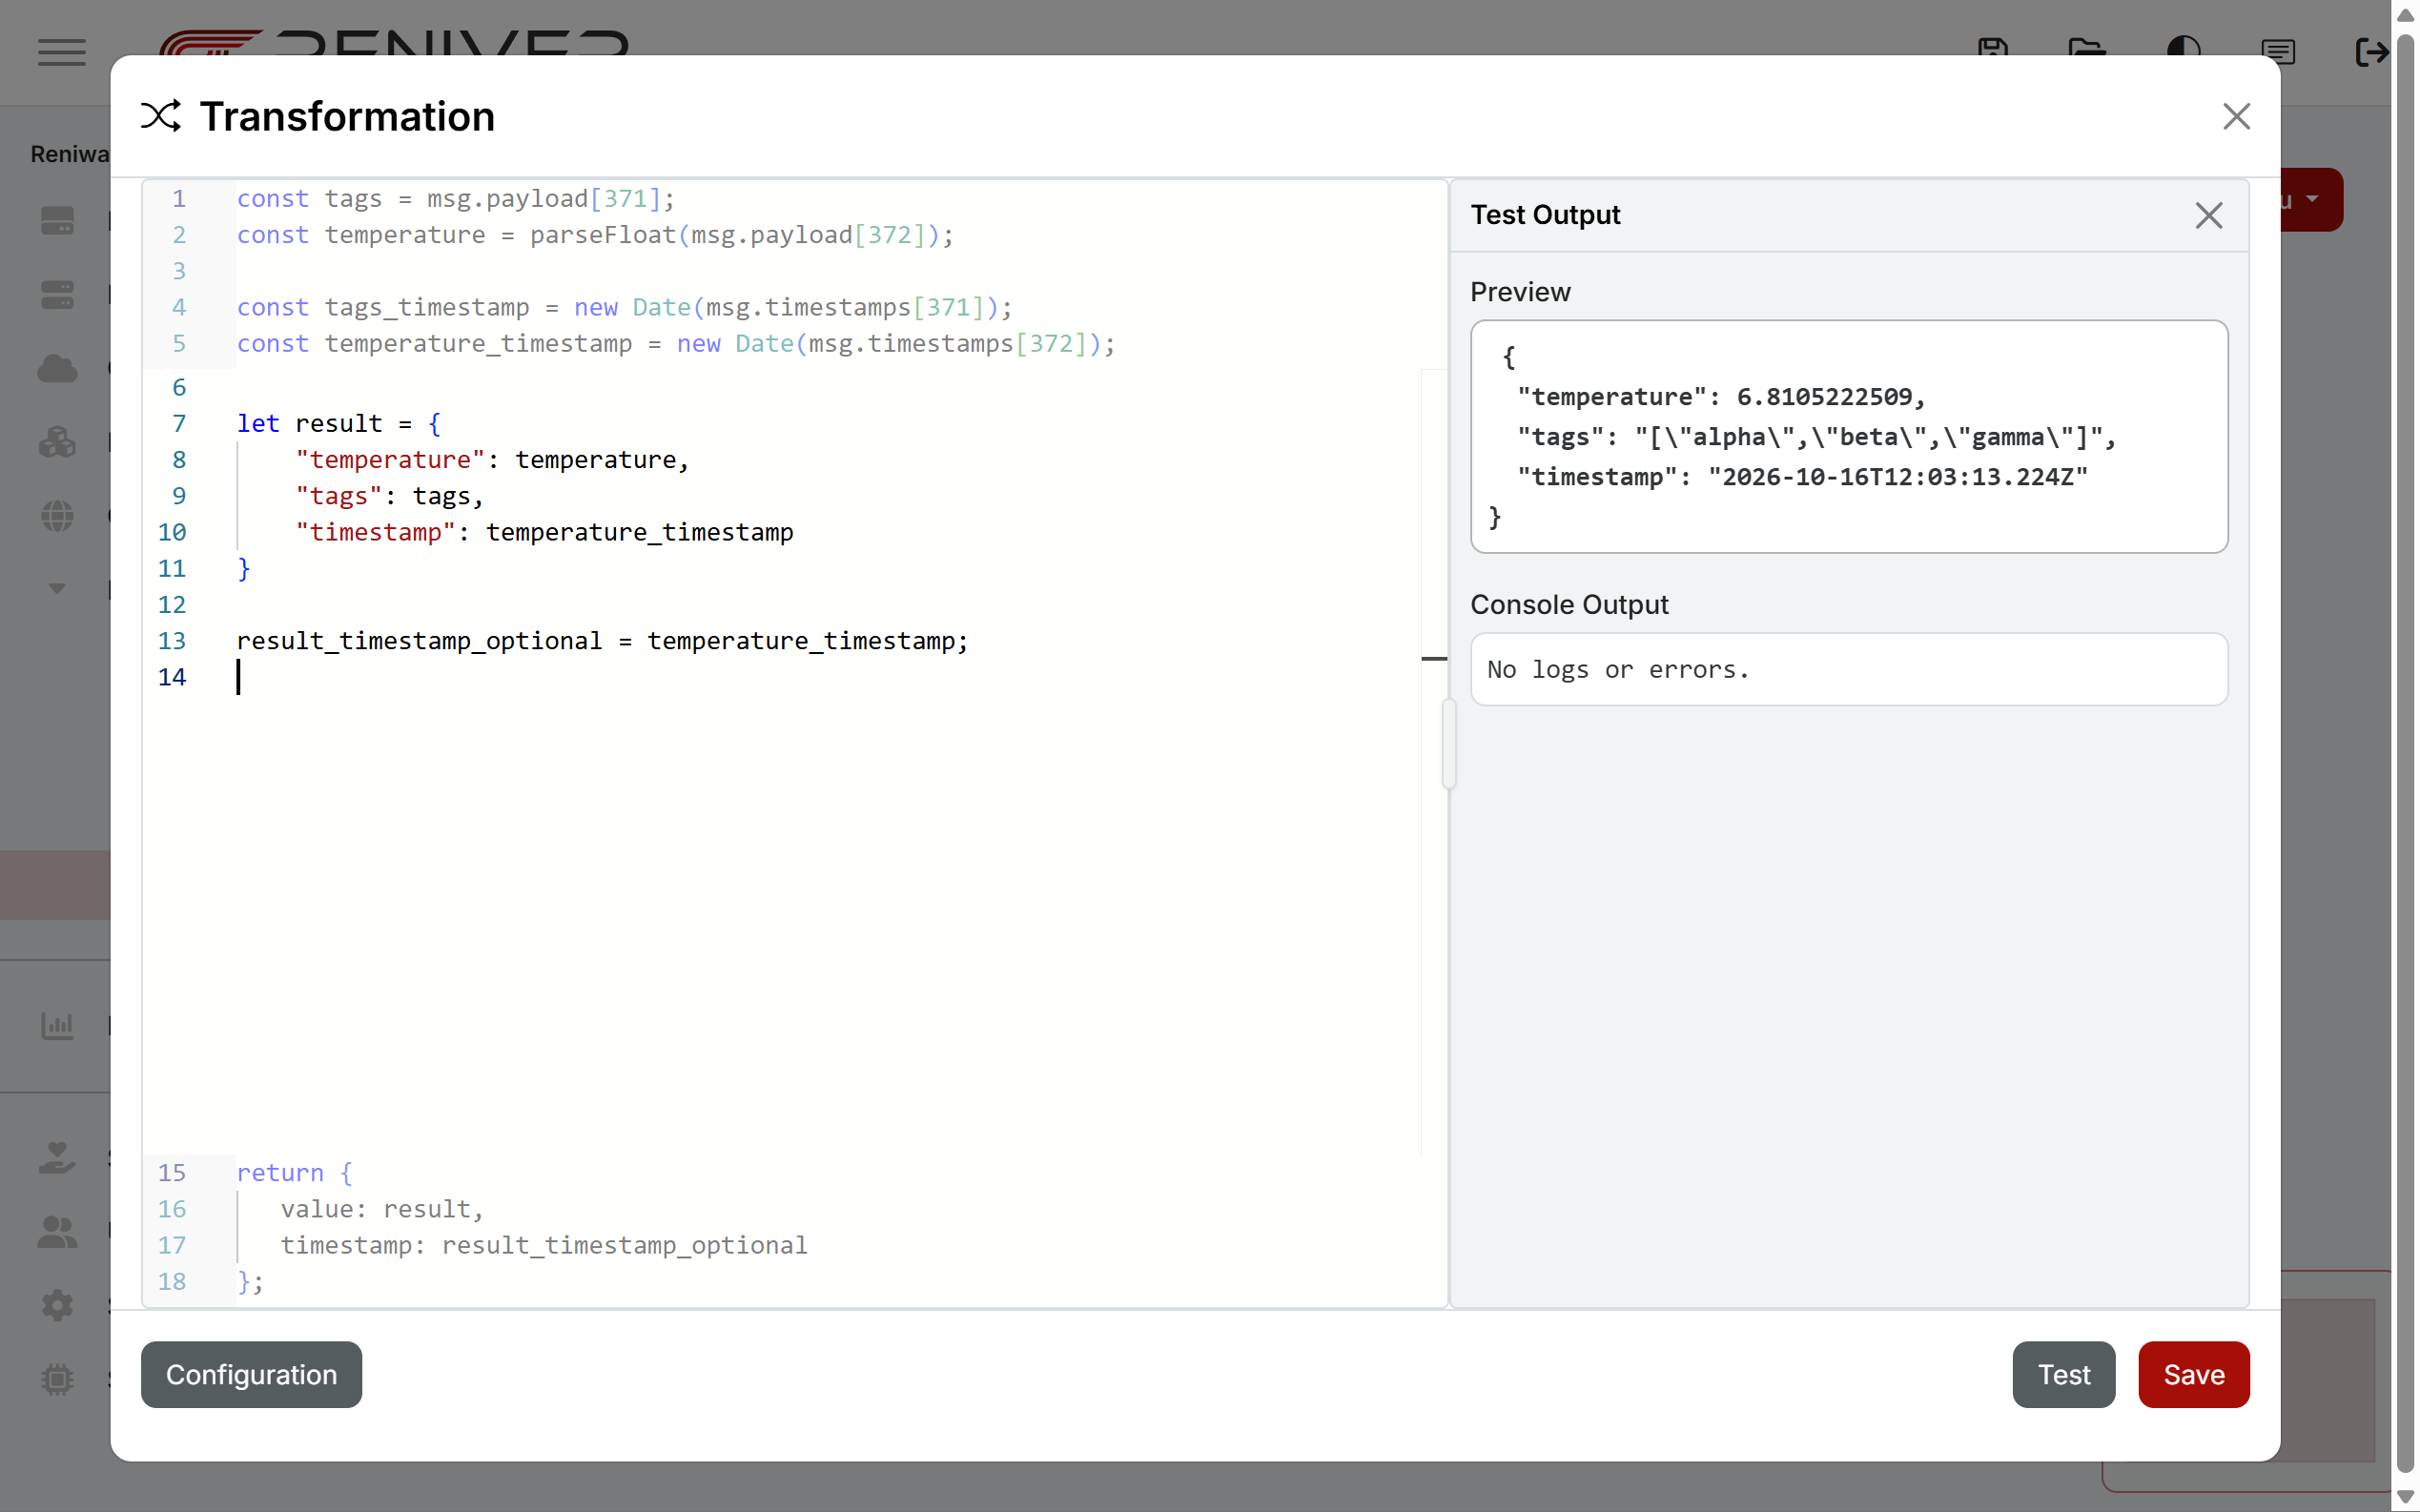Click the shuffle Transformation icon

[x=160, y=116]
